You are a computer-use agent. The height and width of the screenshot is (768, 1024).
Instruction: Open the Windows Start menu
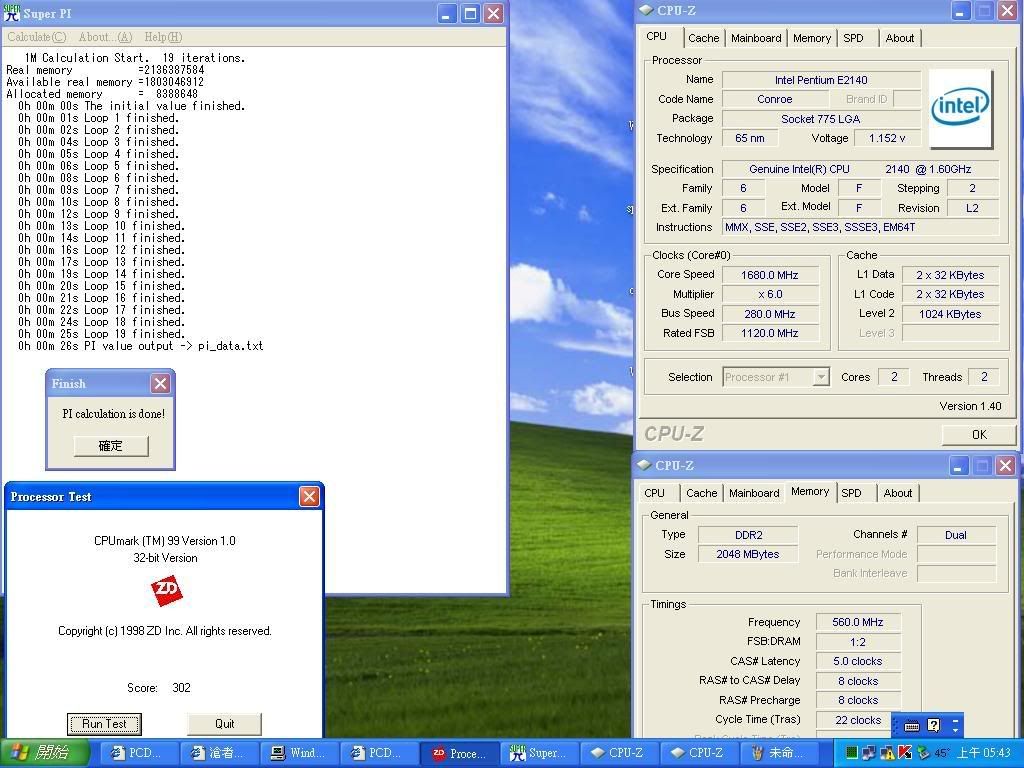tap(46, 753)
